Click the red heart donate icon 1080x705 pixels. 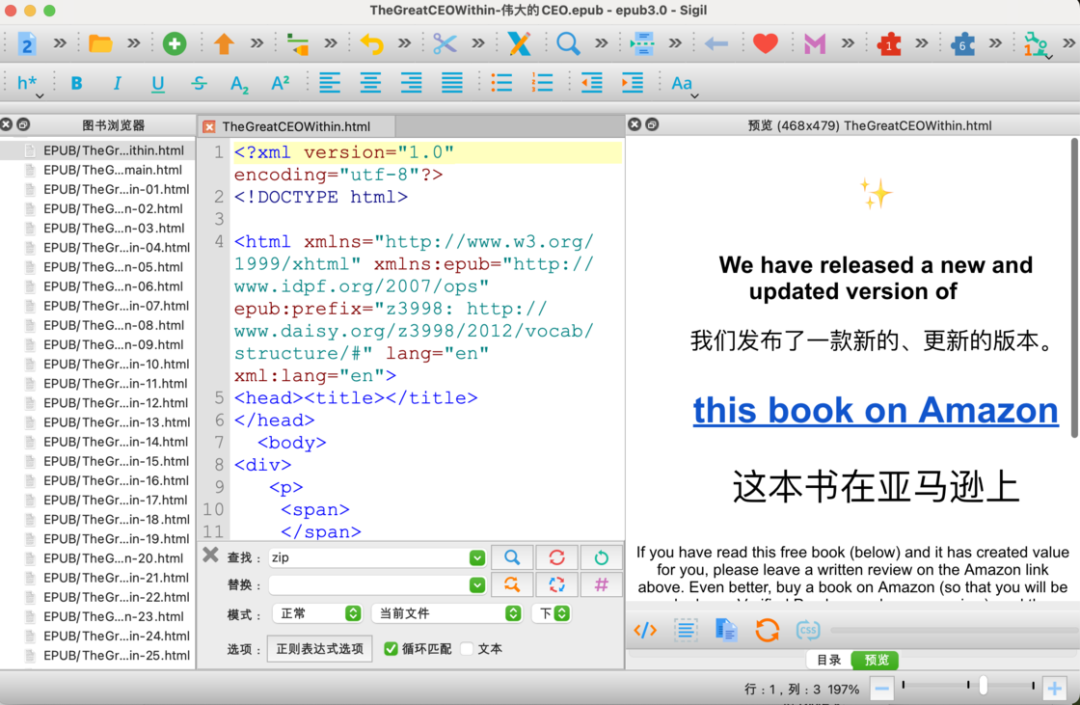pos(765,44)
